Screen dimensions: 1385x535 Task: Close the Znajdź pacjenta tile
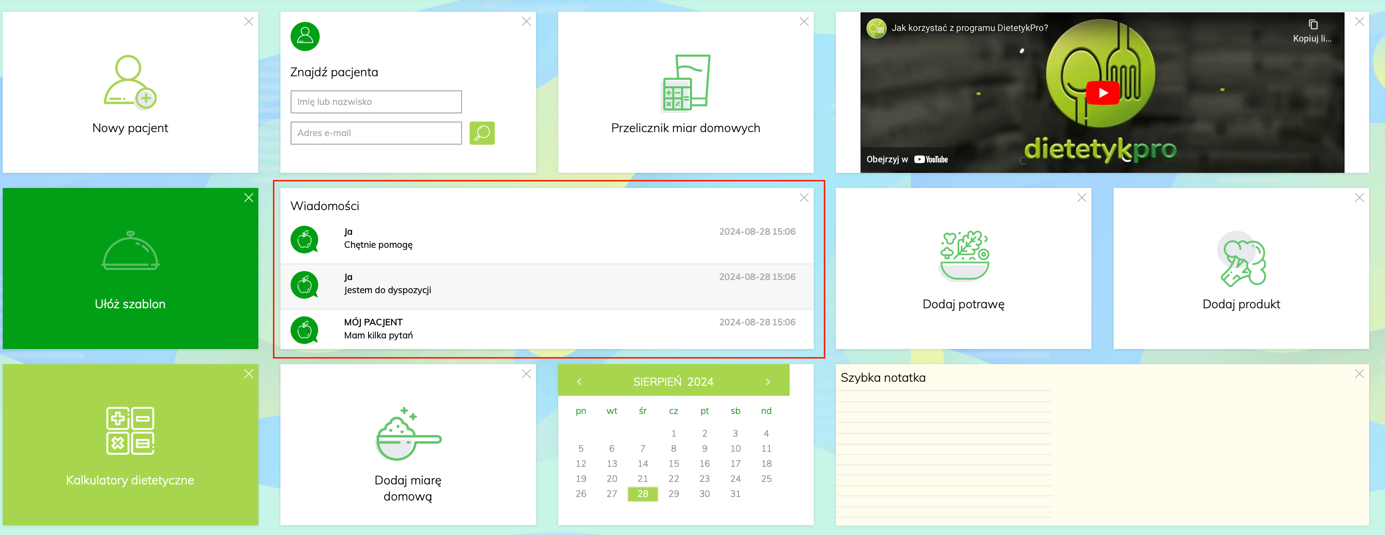pos(526,22)
